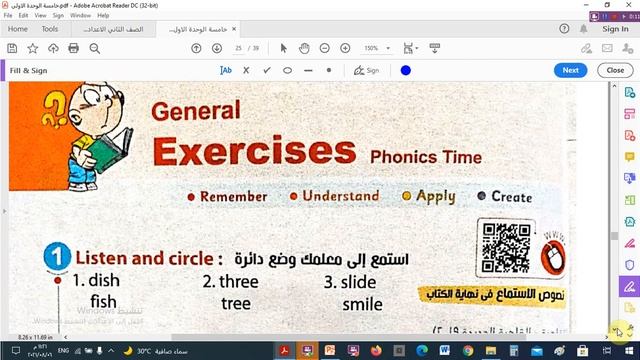640x360 pixels.
Task: Open the Window menu
Action: (x=80, y=15)
